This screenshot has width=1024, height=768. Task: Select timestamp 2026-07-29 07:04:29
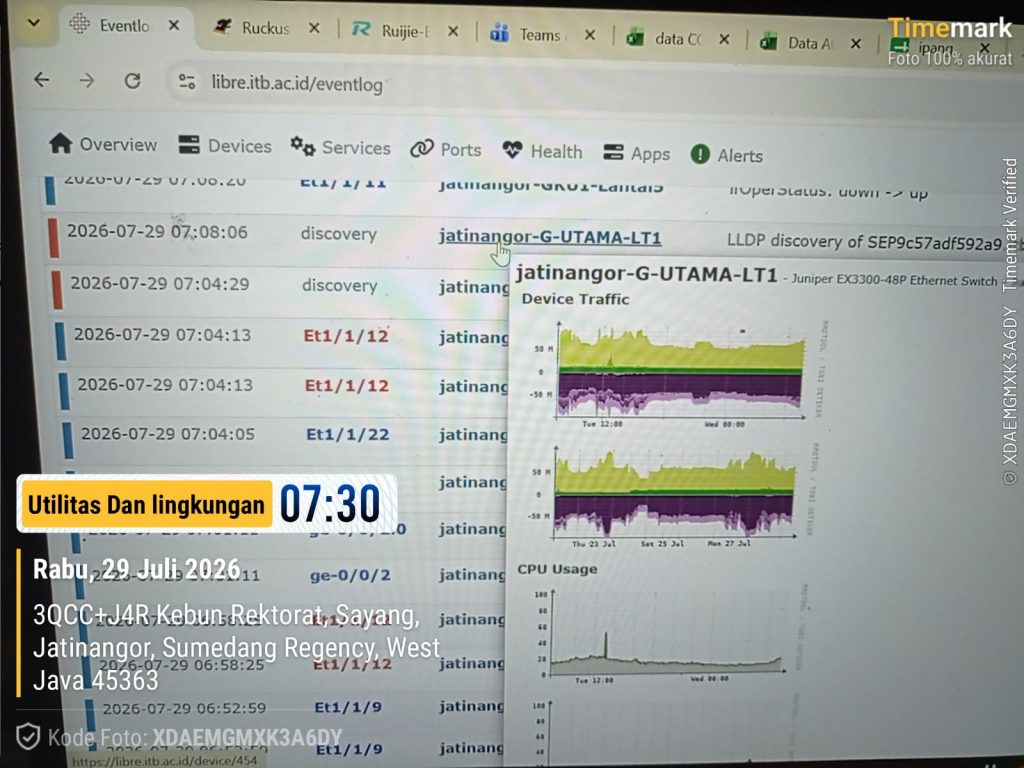(160, 283)
